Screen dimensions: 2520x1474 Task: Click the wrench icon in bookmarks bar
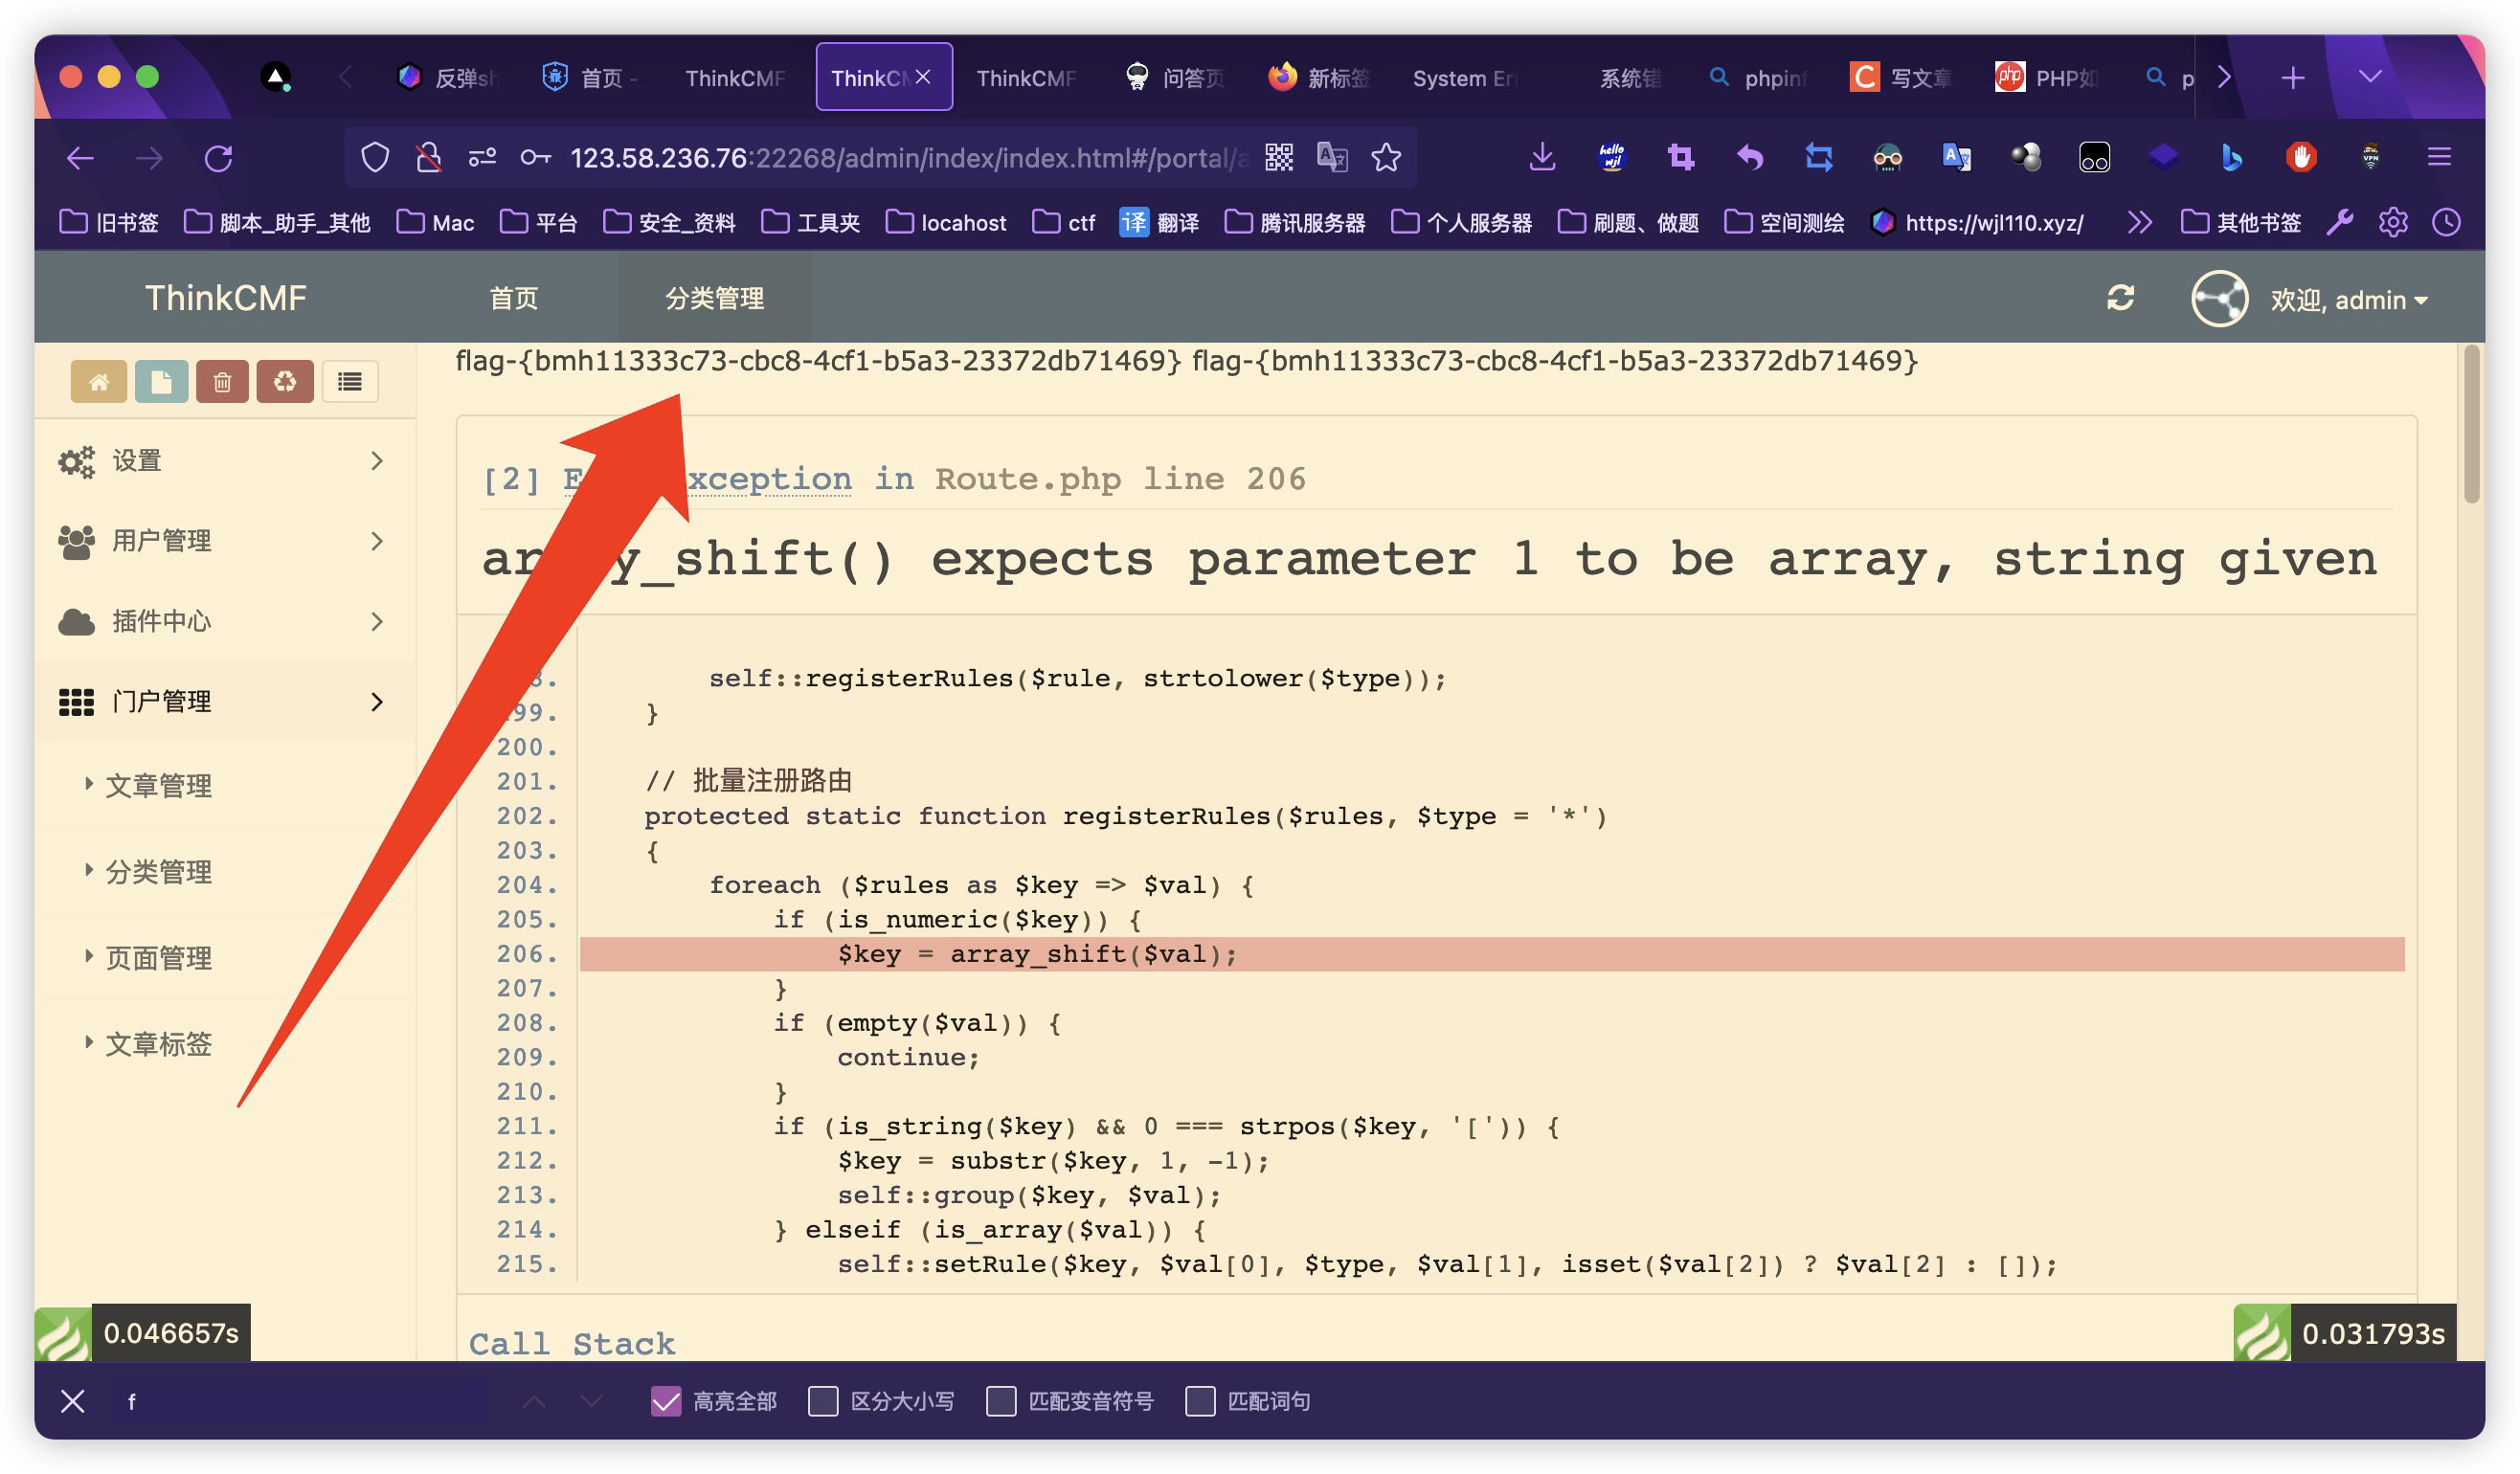click(2340, 222)
